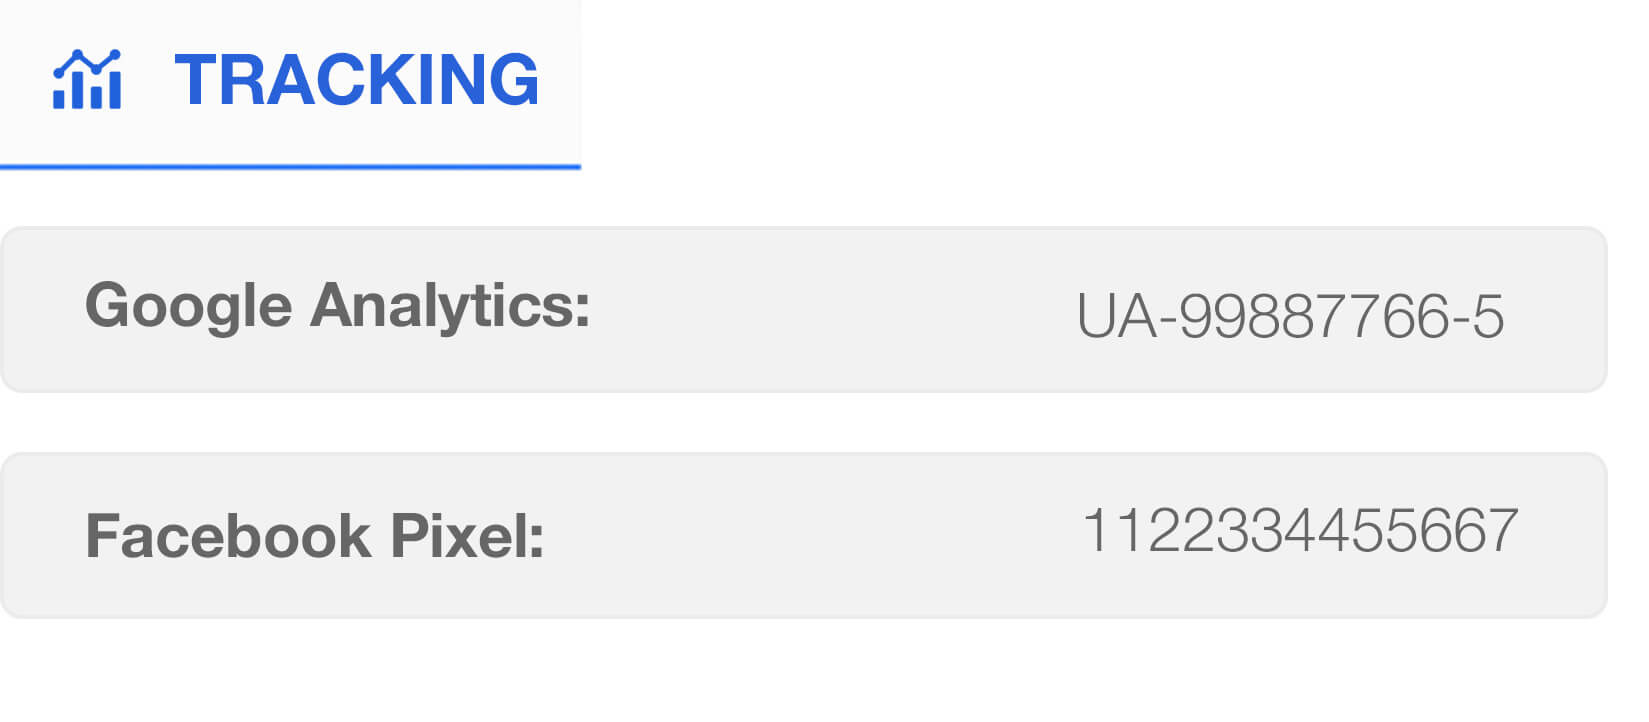Click the bar chart Tracking icon
The height and width of the screenshot is (722, 1649).
click(87, 79)
